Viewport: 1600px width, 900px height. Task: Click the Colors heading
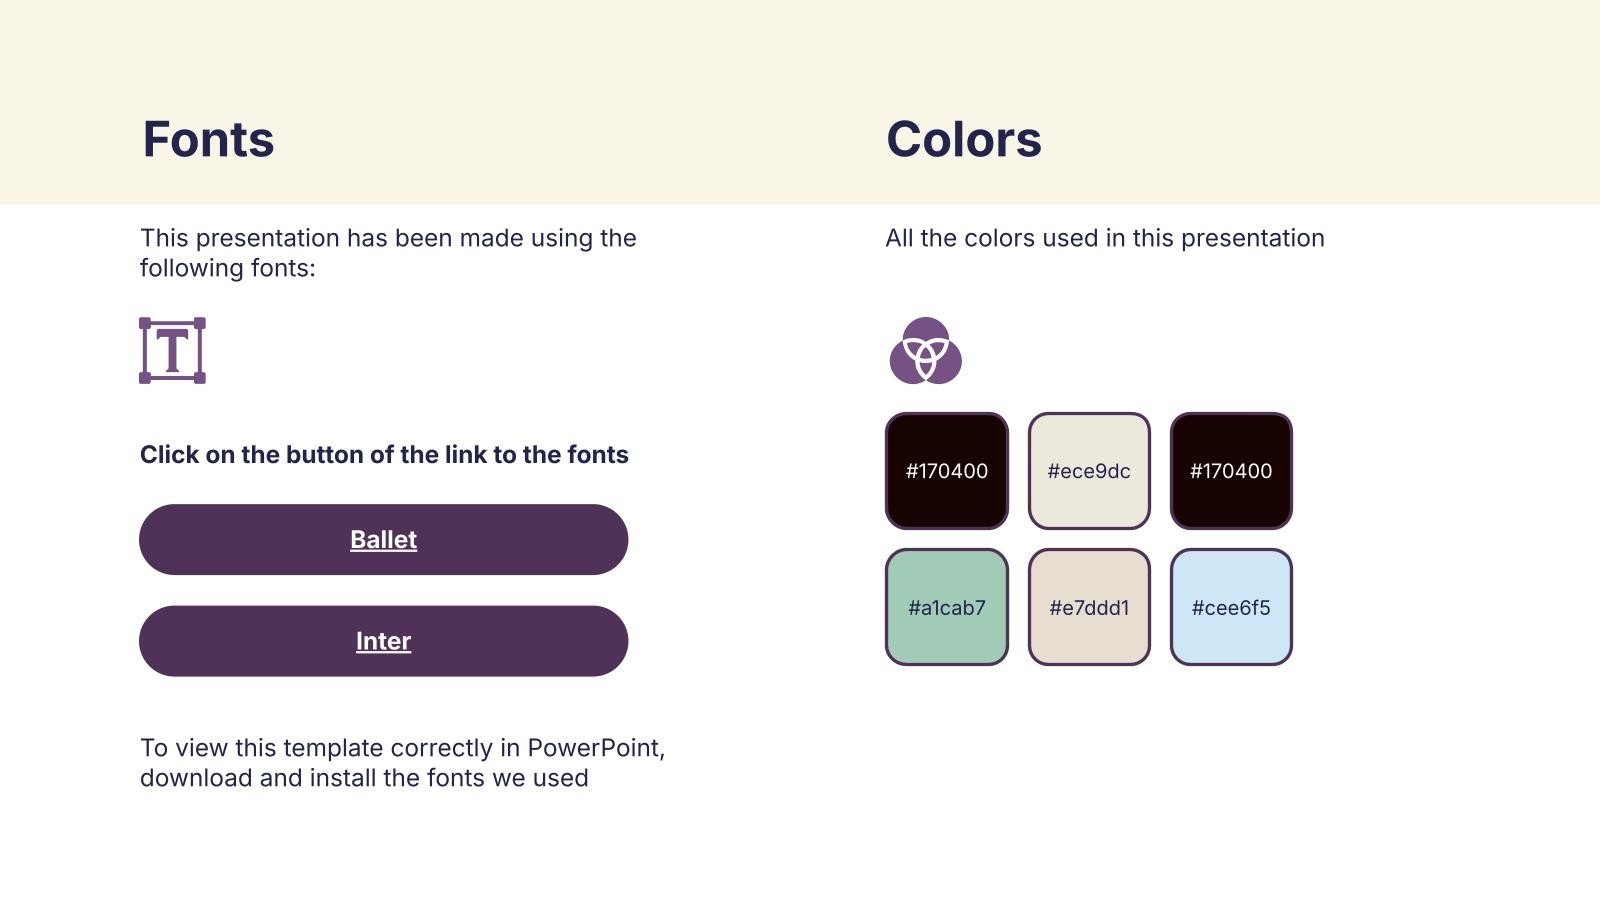[x=963, y=139]
